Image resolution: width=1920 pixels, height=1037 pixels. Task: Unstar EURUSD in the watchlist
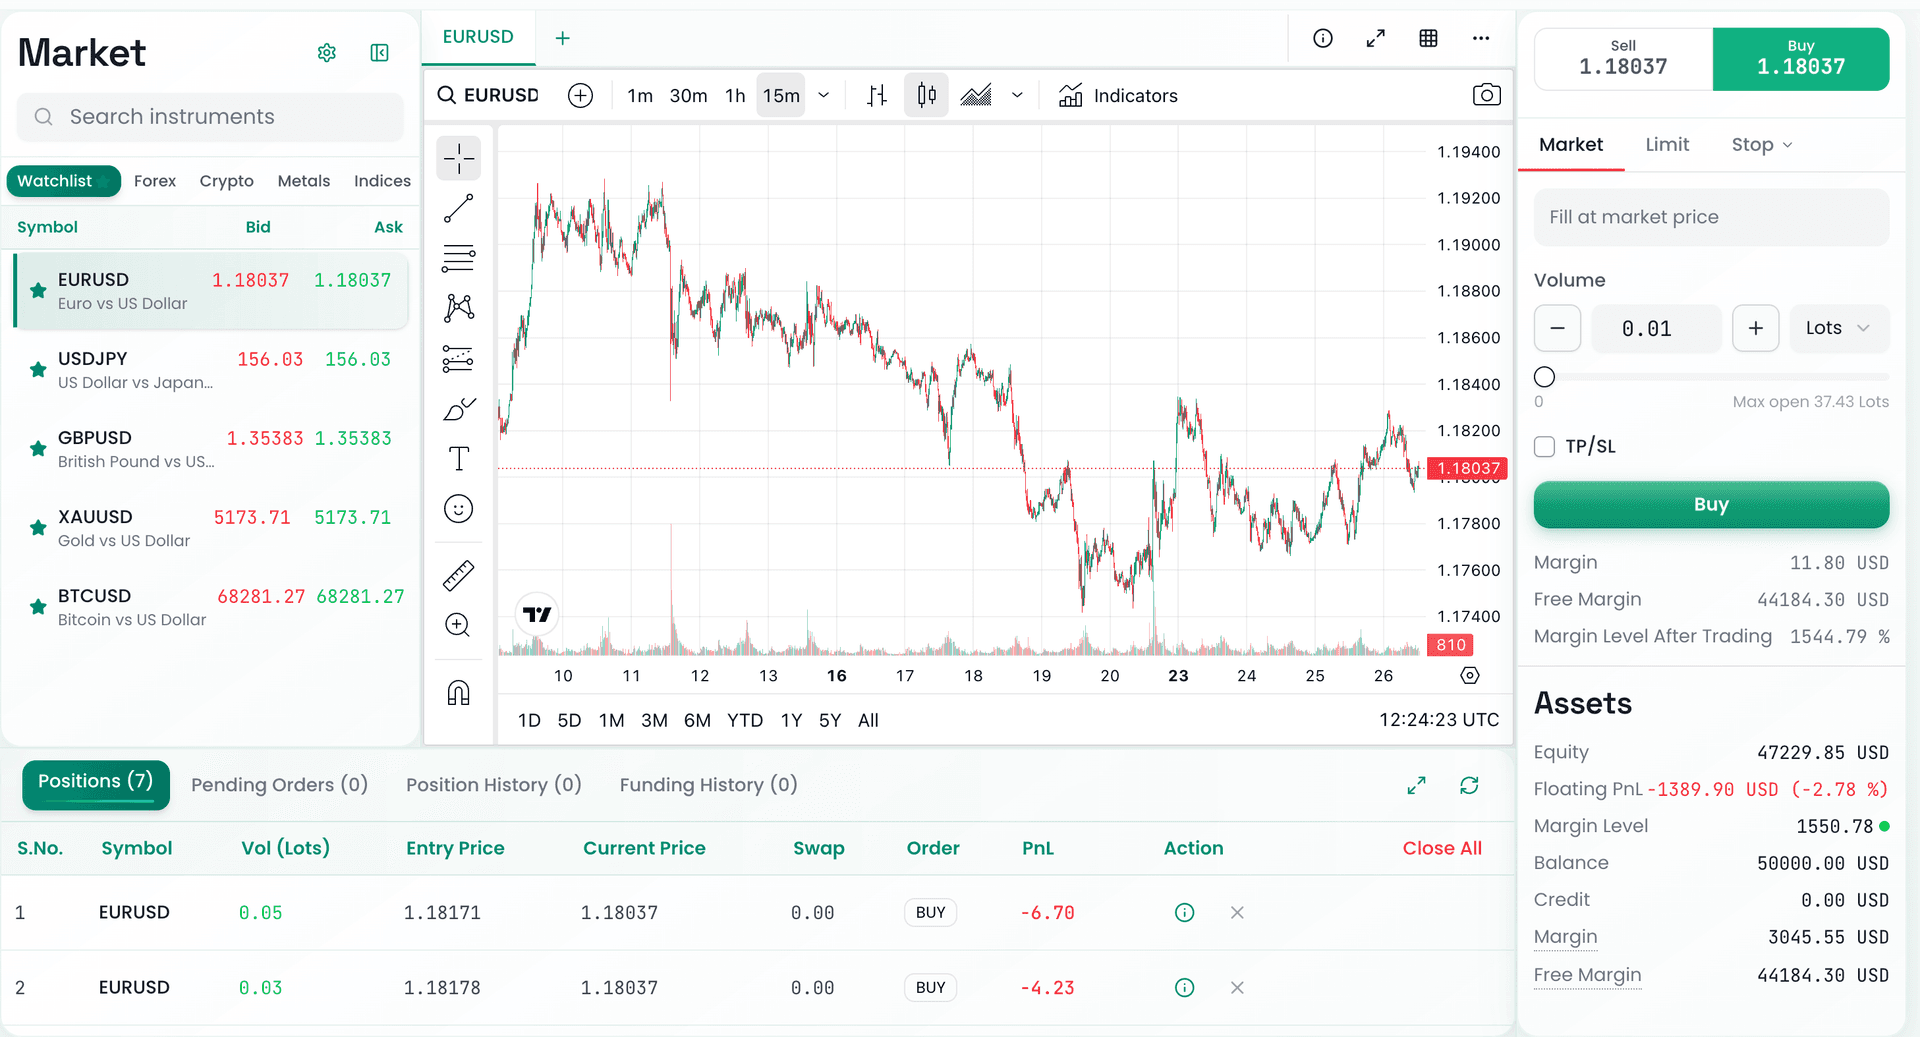tap(37, 290)
